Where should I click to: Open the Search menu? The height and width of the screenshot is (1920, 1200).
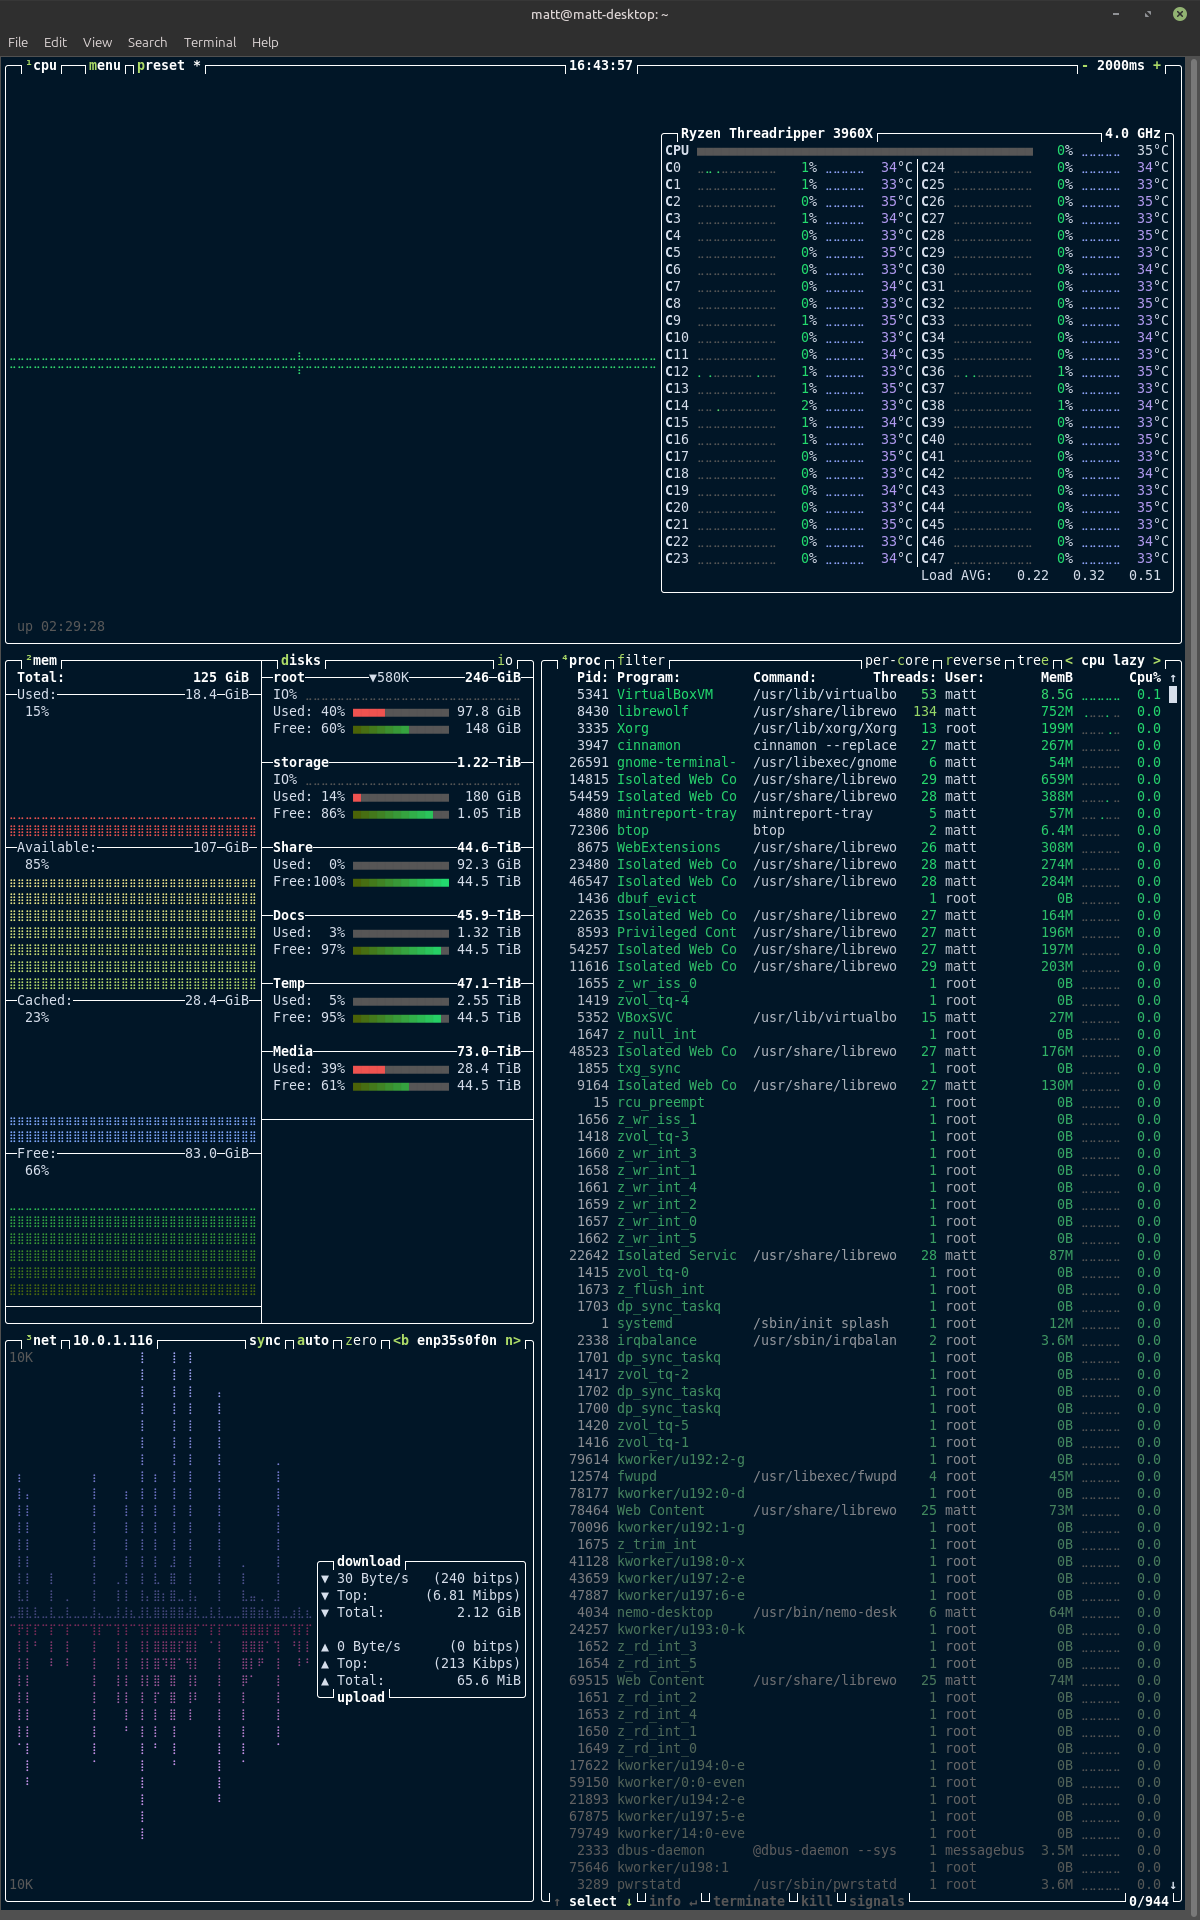pyautogui.click(x=147, y=42)
